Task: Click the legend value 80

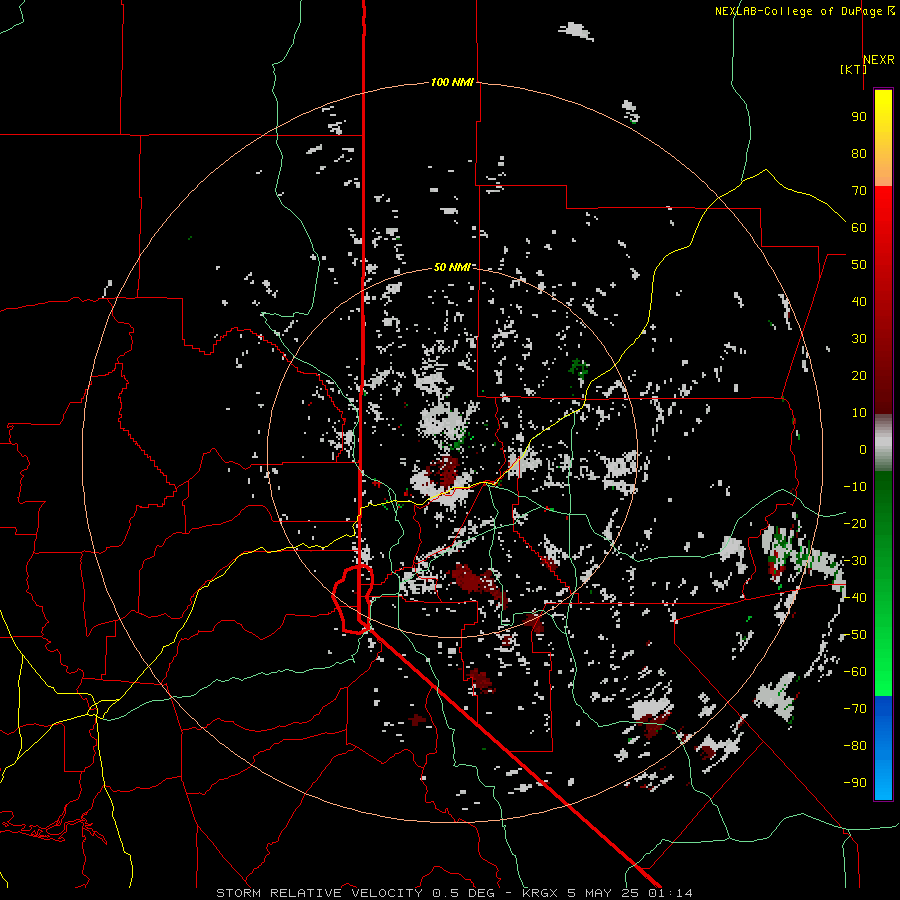Action: point(859,153)
